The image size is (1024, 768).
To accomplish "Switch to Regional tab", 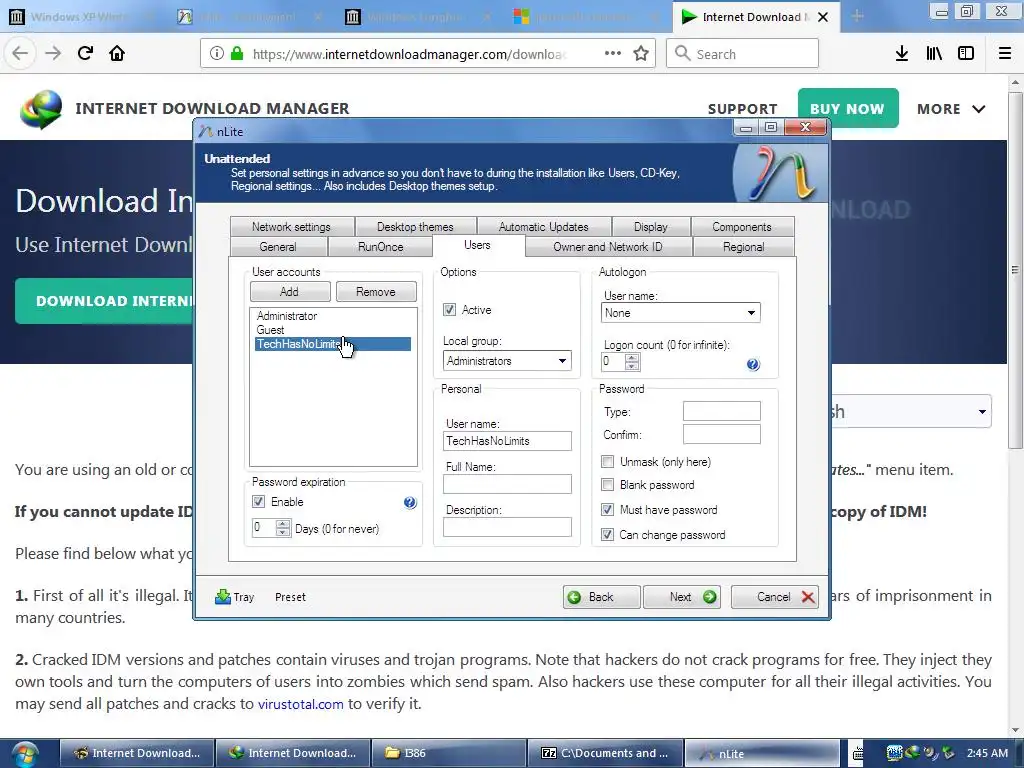I will (743, 247).
